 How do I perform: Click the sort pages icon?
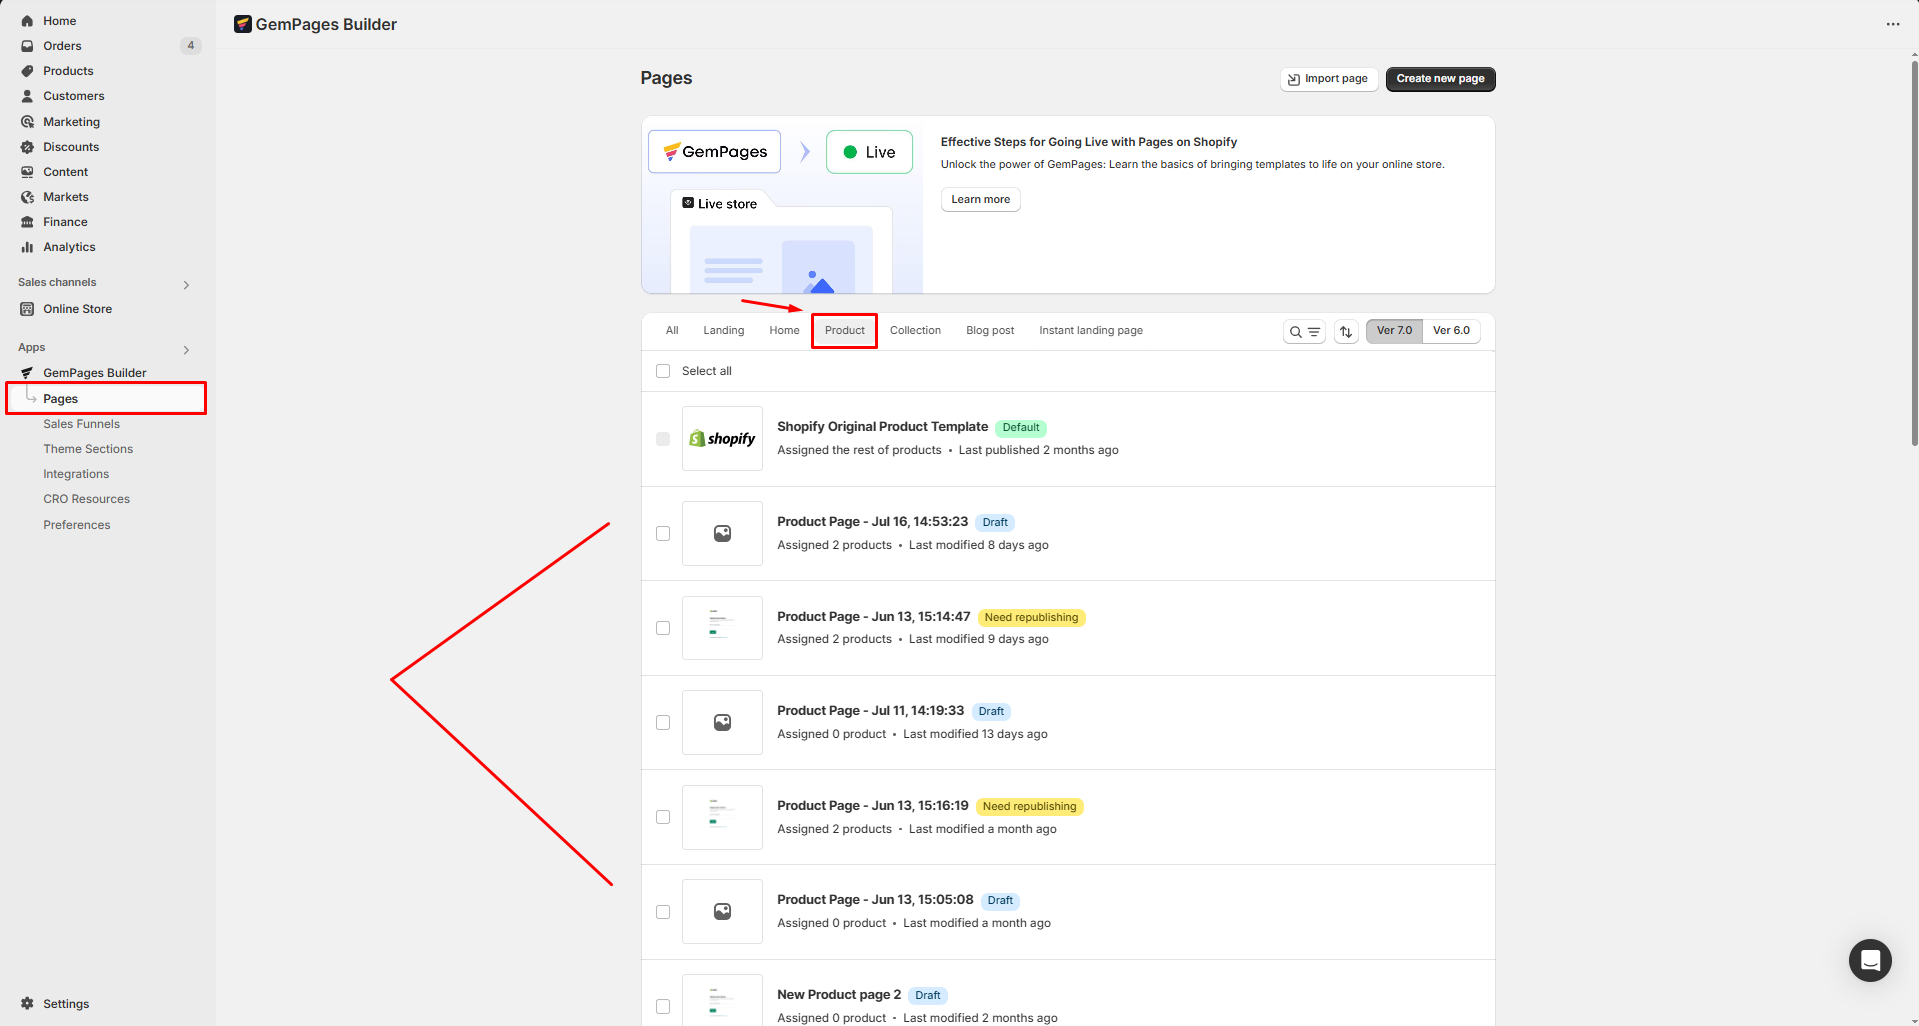[x=1346, y=332]
